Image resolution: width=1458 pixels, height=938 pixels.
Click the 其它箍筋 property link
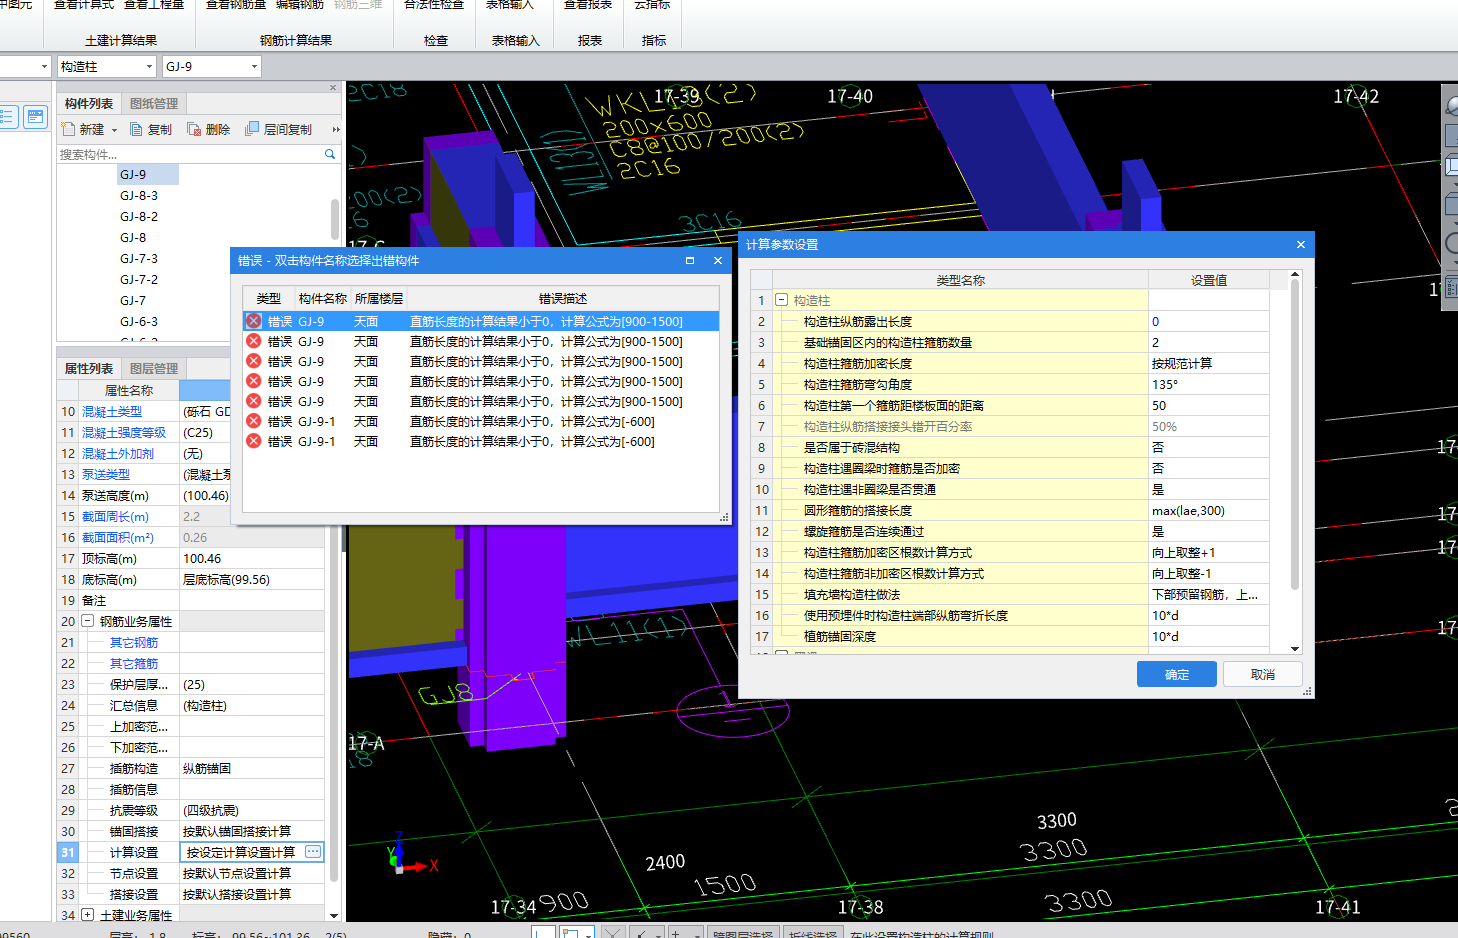[134, 663]
